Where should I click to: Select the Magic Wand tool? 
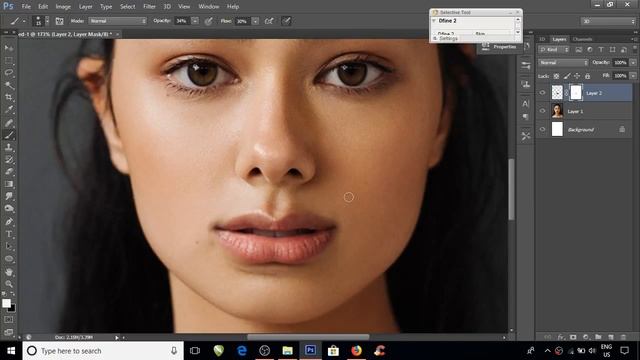9,85
